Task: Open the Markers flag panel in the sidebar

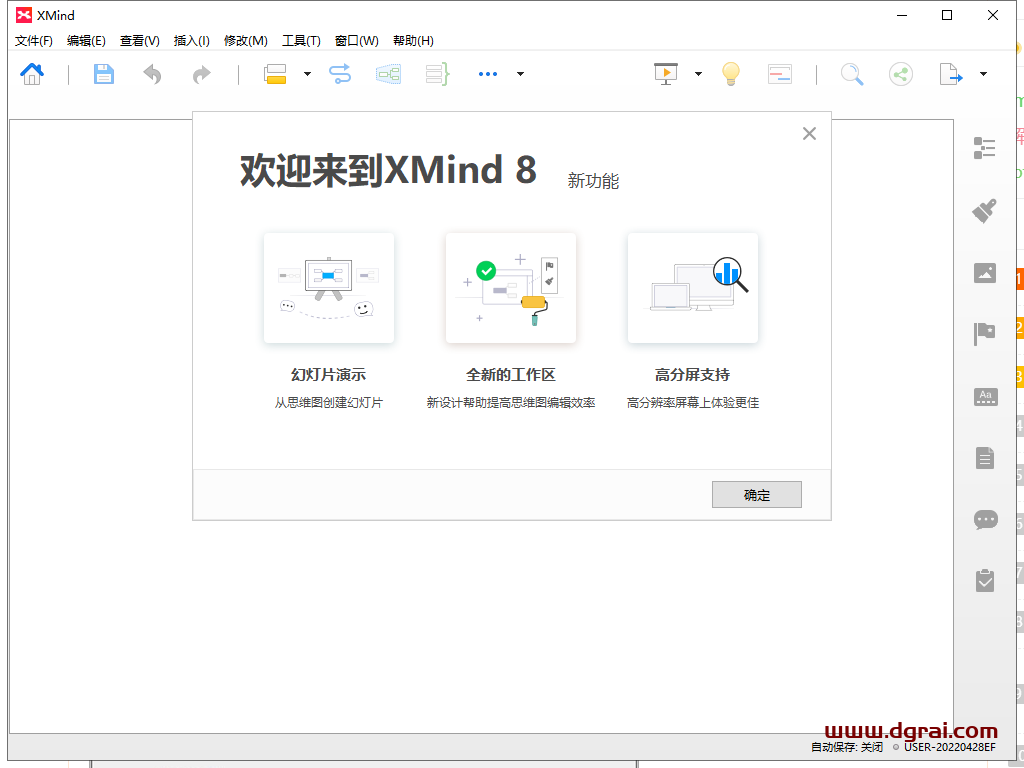Action: [x=985, y=334]
